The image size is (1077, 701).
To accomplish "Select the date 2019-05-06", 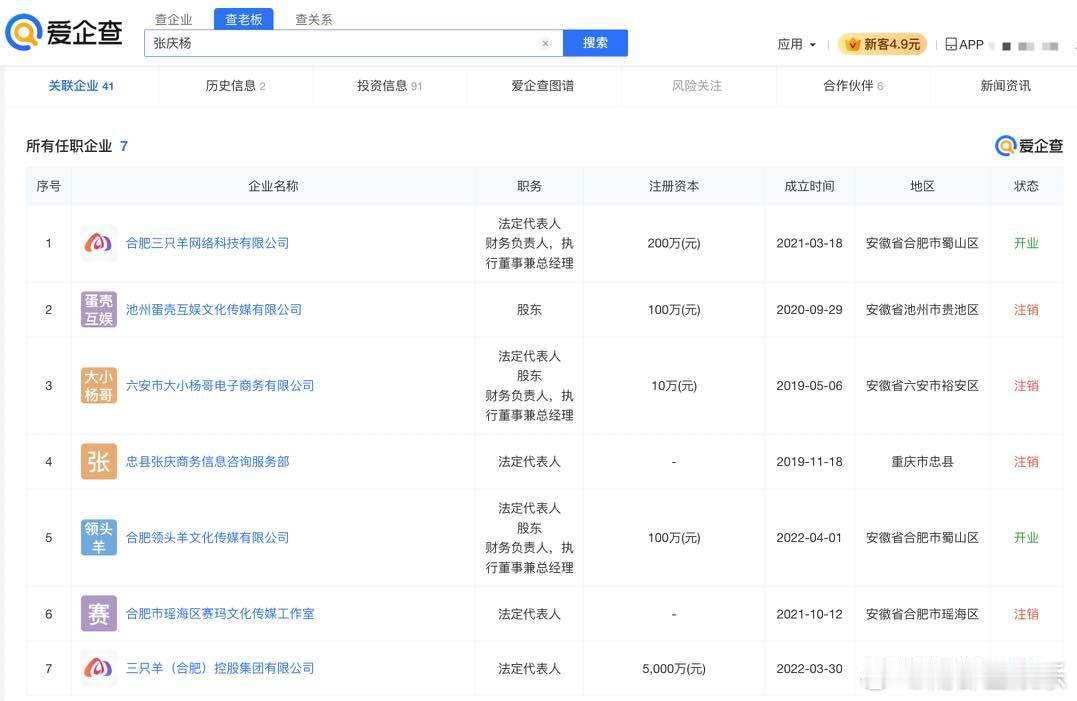I will (809, 386).
